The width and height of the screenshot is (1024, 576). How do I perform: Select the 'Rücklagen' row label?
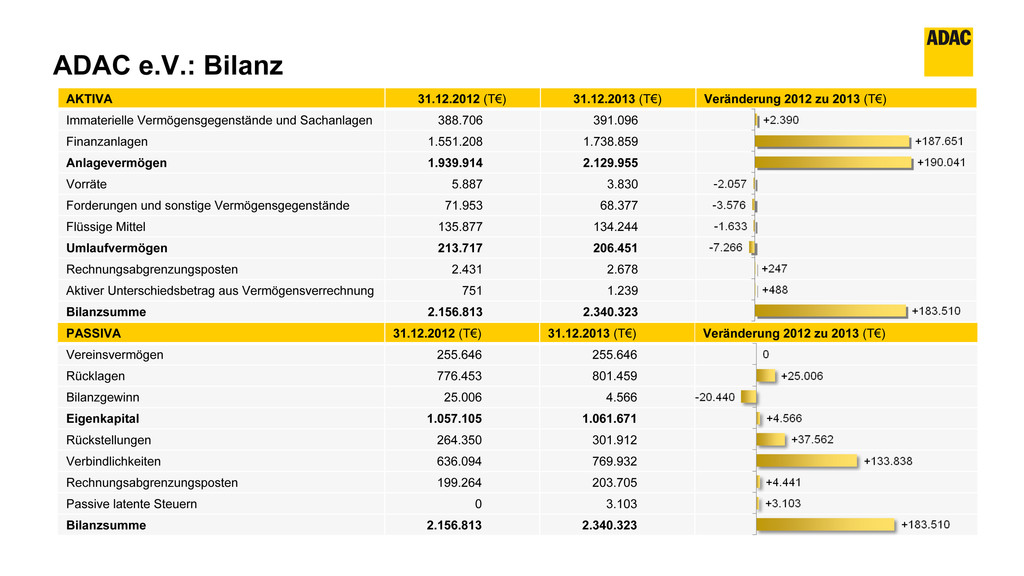click(x=95, y=376)
